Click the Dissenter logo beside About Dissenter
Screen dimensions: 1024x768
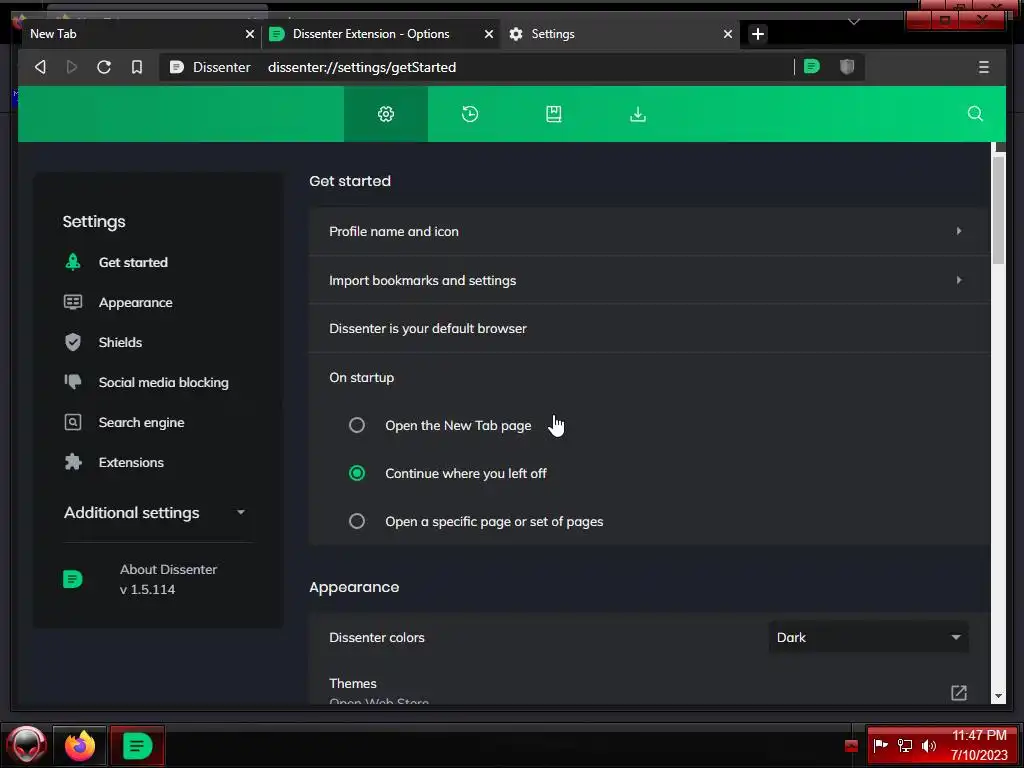click(x=72, y=579)
